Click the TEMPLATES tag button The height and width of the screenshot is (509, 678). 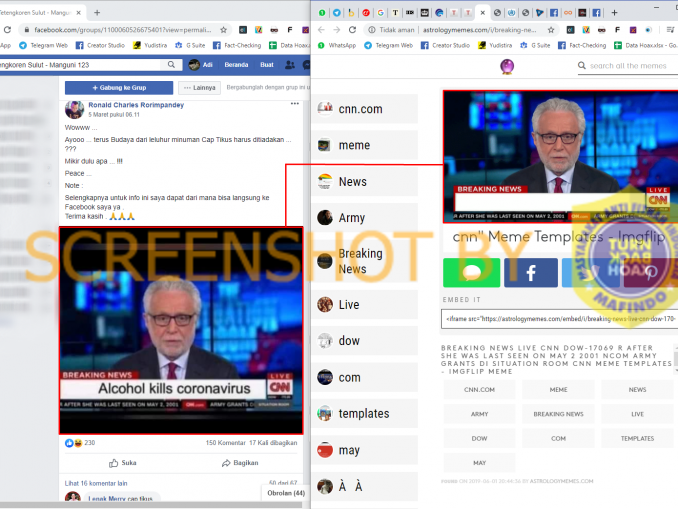pyautogui.click(x=637, y=439)
